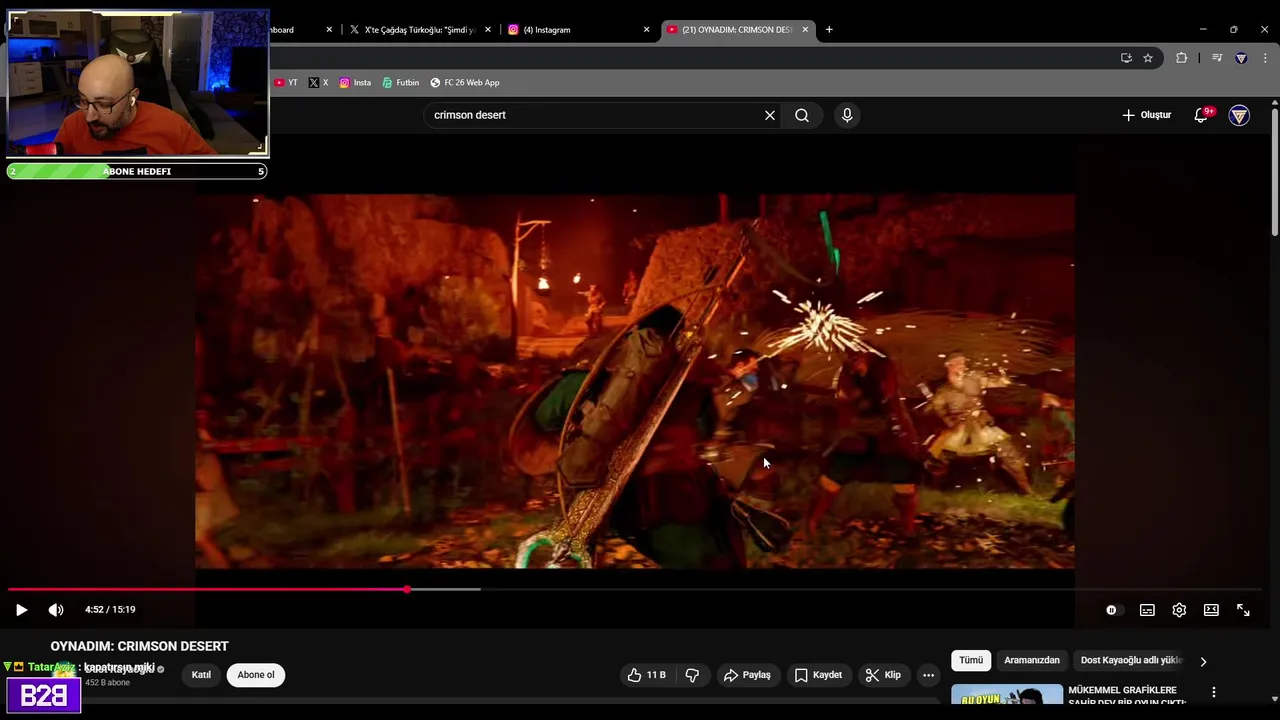
Task: Open more actions three-dot menu
Action: tap(928, 675)
